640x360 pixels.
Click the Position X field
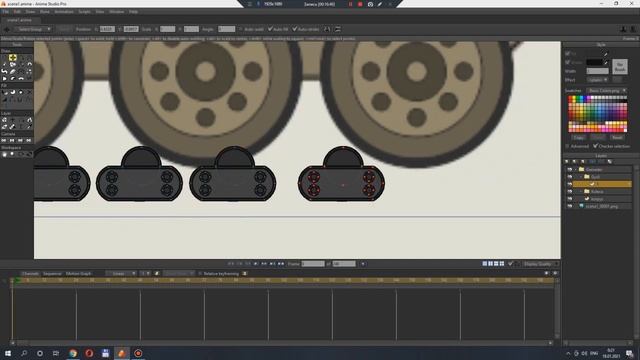(x=107, y=29)
